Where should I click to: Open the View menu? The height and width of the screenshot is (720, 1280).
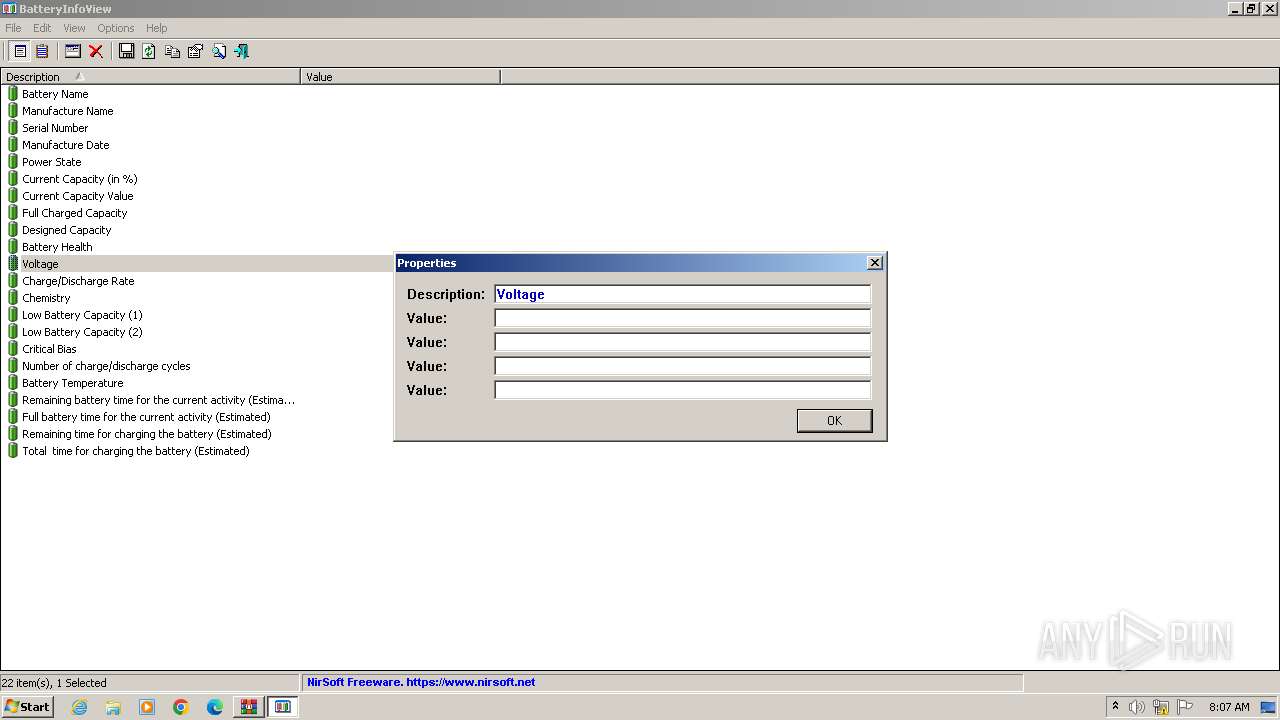(x=74, y=28)
